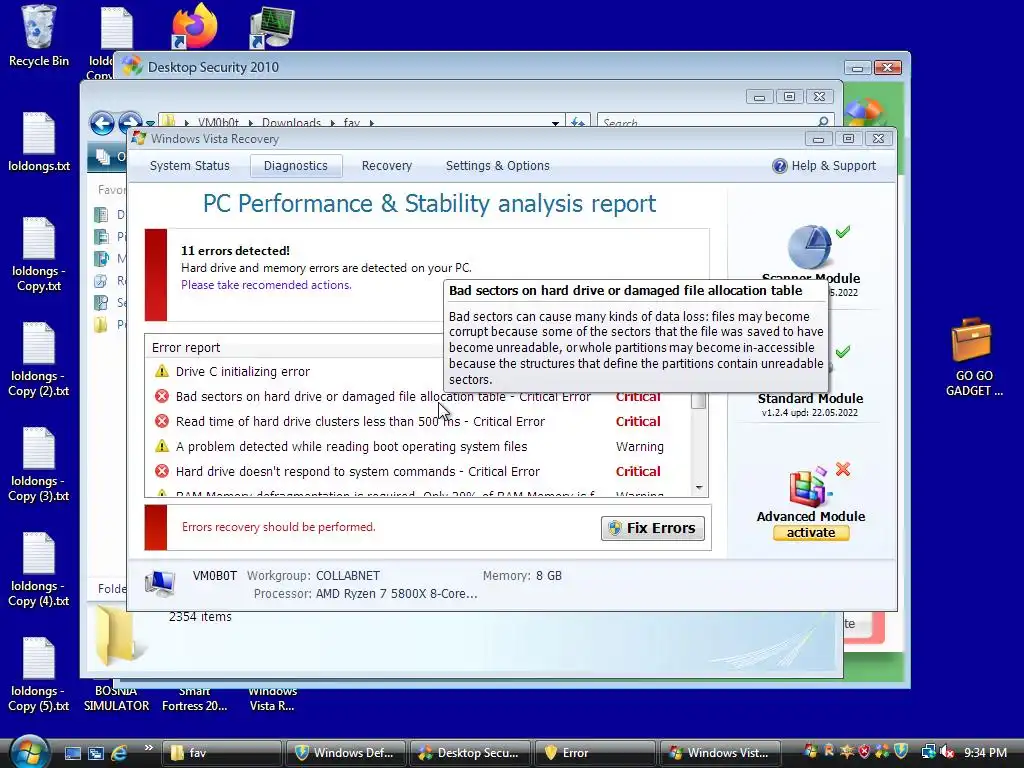
Task: Click the Explorer back arrow button
Action: coord(102,123)
